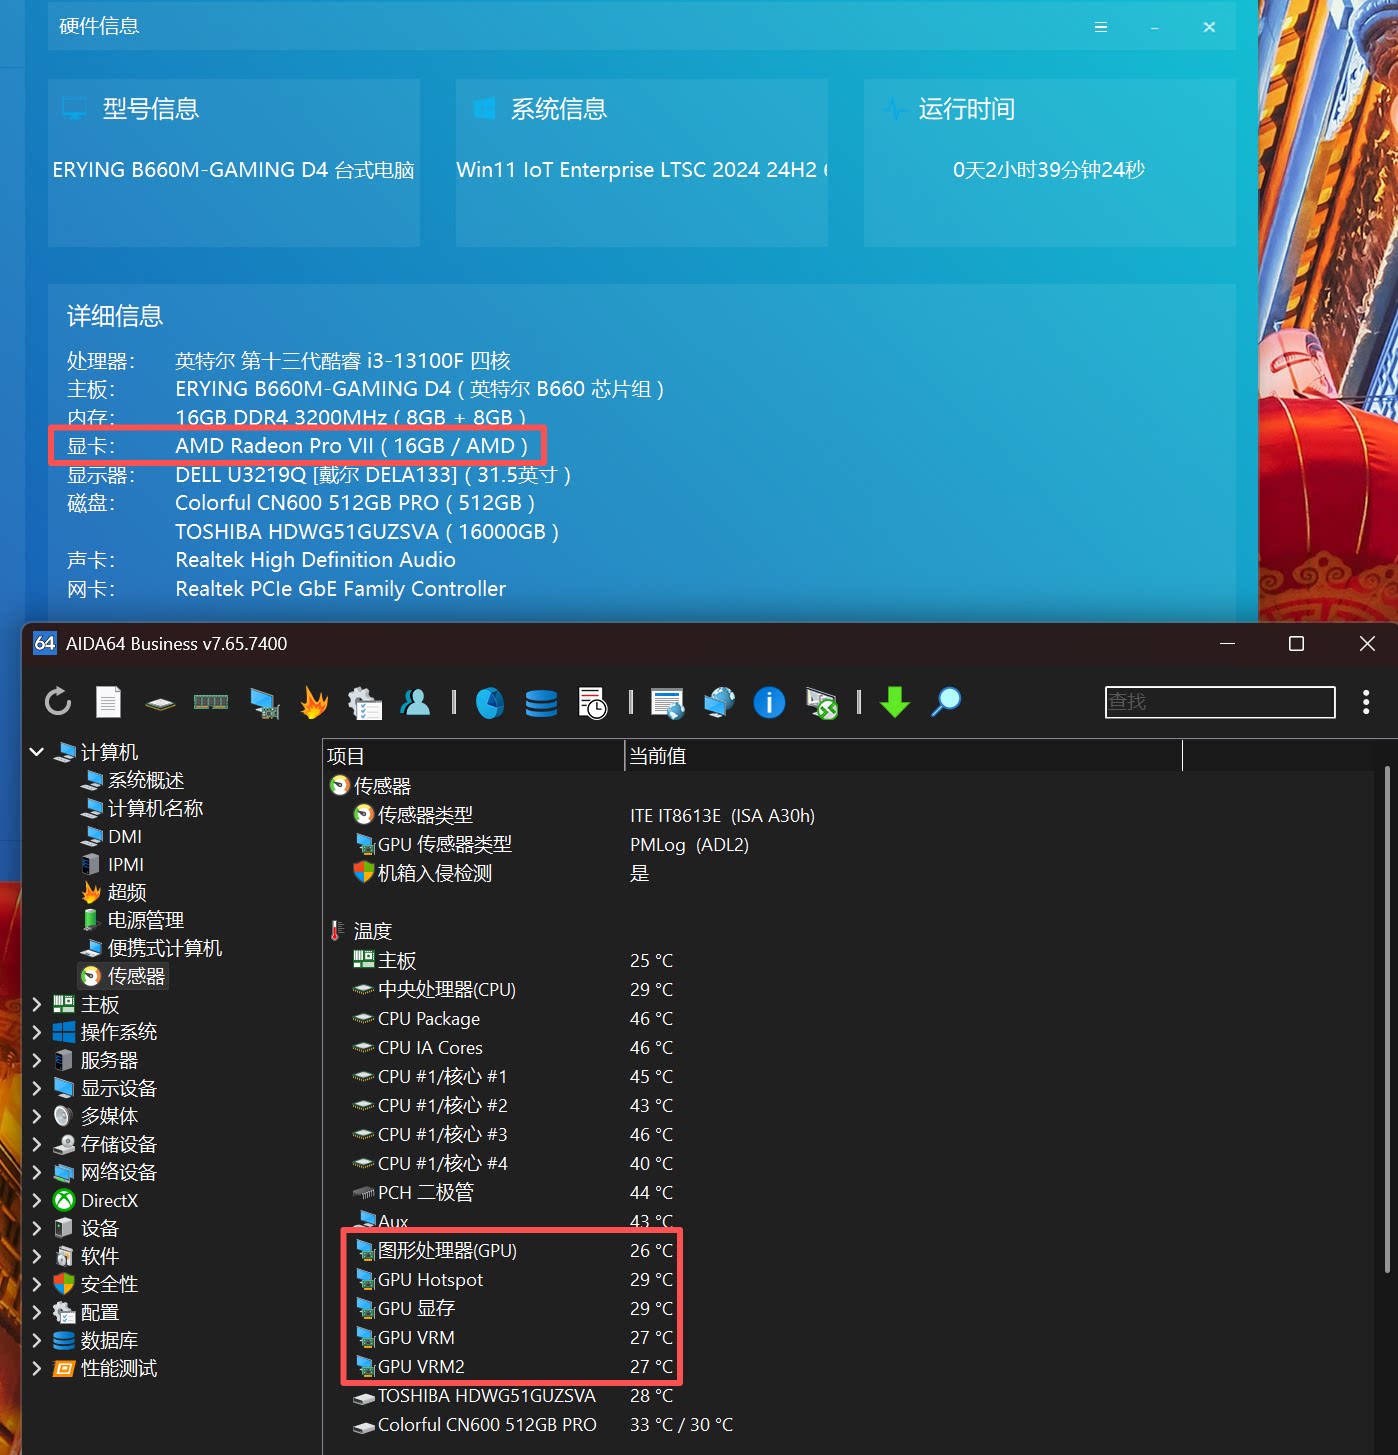This screenshot has height=1455, width=1398.
Task: Select 性能测试 in the tree
Action: click(x=119, y=1368)
